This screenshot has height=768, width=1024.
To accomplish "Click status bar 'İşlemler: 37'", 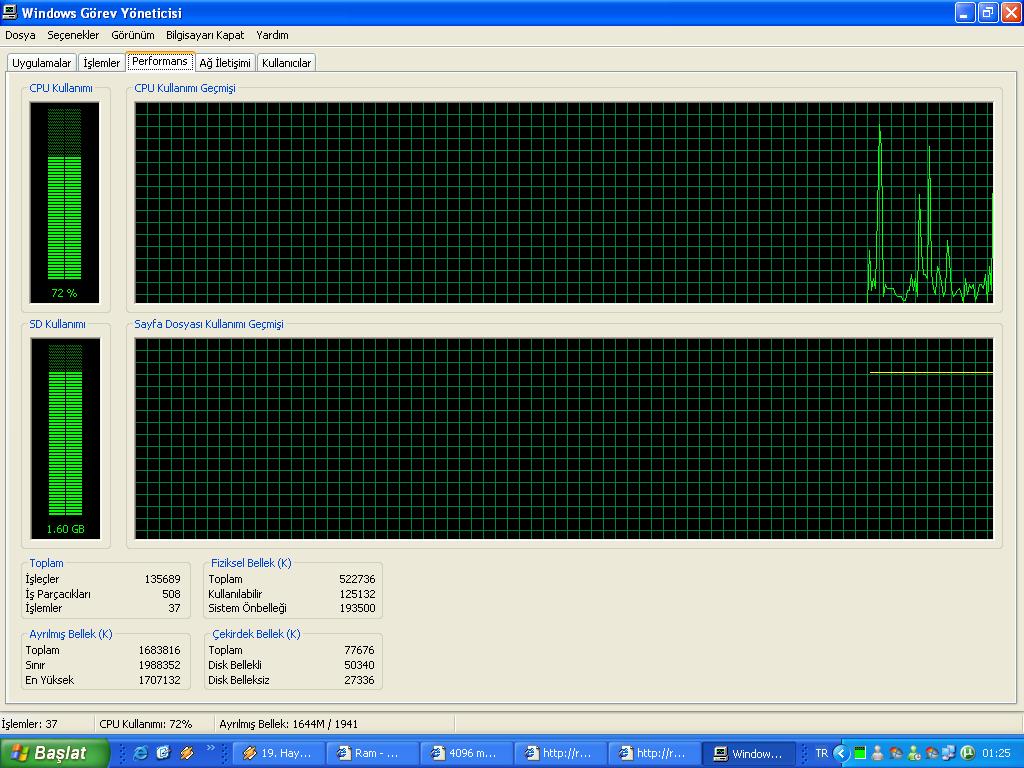I will click(x=29, y=724).
